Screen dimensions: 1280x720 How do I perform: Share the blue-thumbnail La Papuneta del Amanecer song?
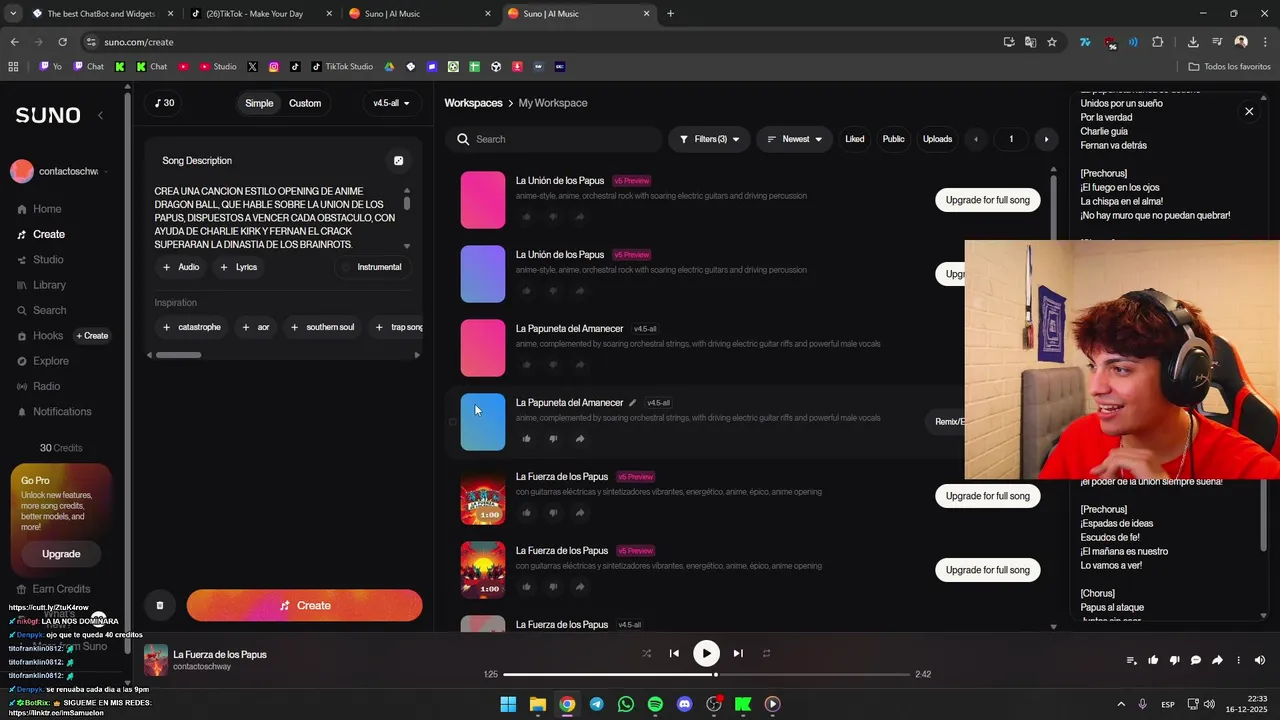tap(580, 438)
